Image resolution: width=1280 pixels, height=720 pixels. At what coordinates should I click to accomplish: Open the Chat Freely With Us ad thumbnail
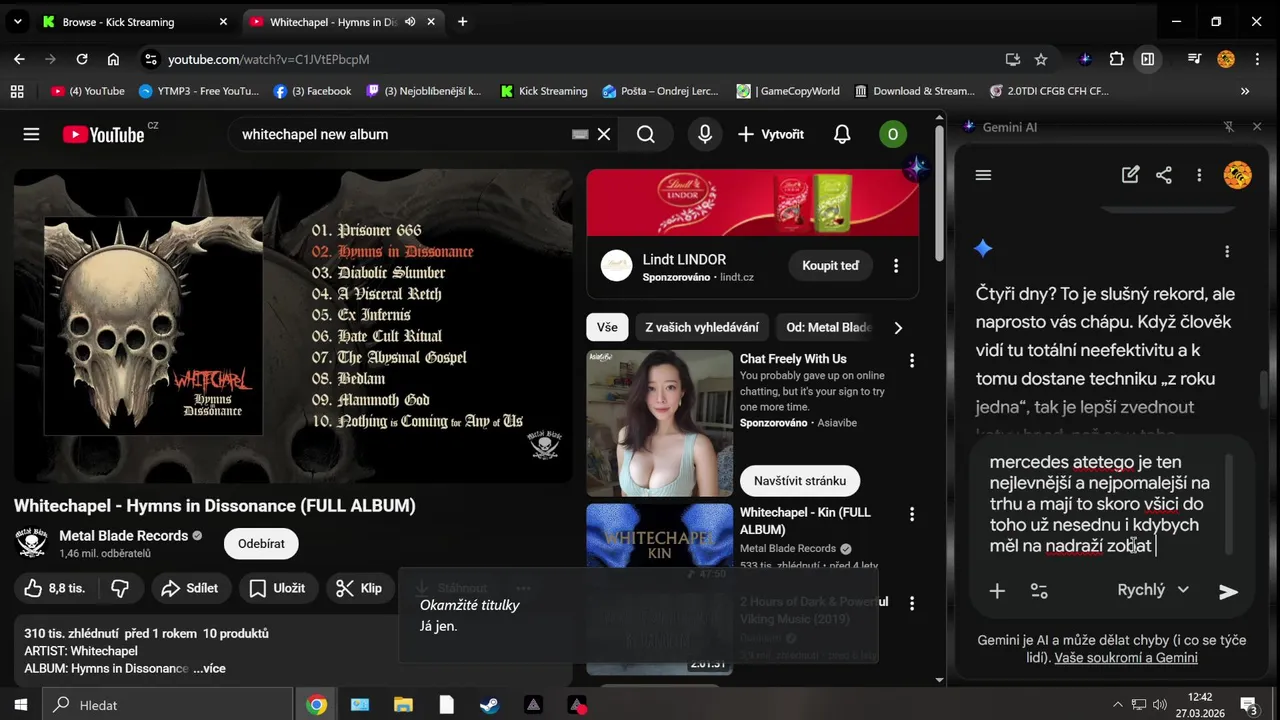tap(659, 423)
